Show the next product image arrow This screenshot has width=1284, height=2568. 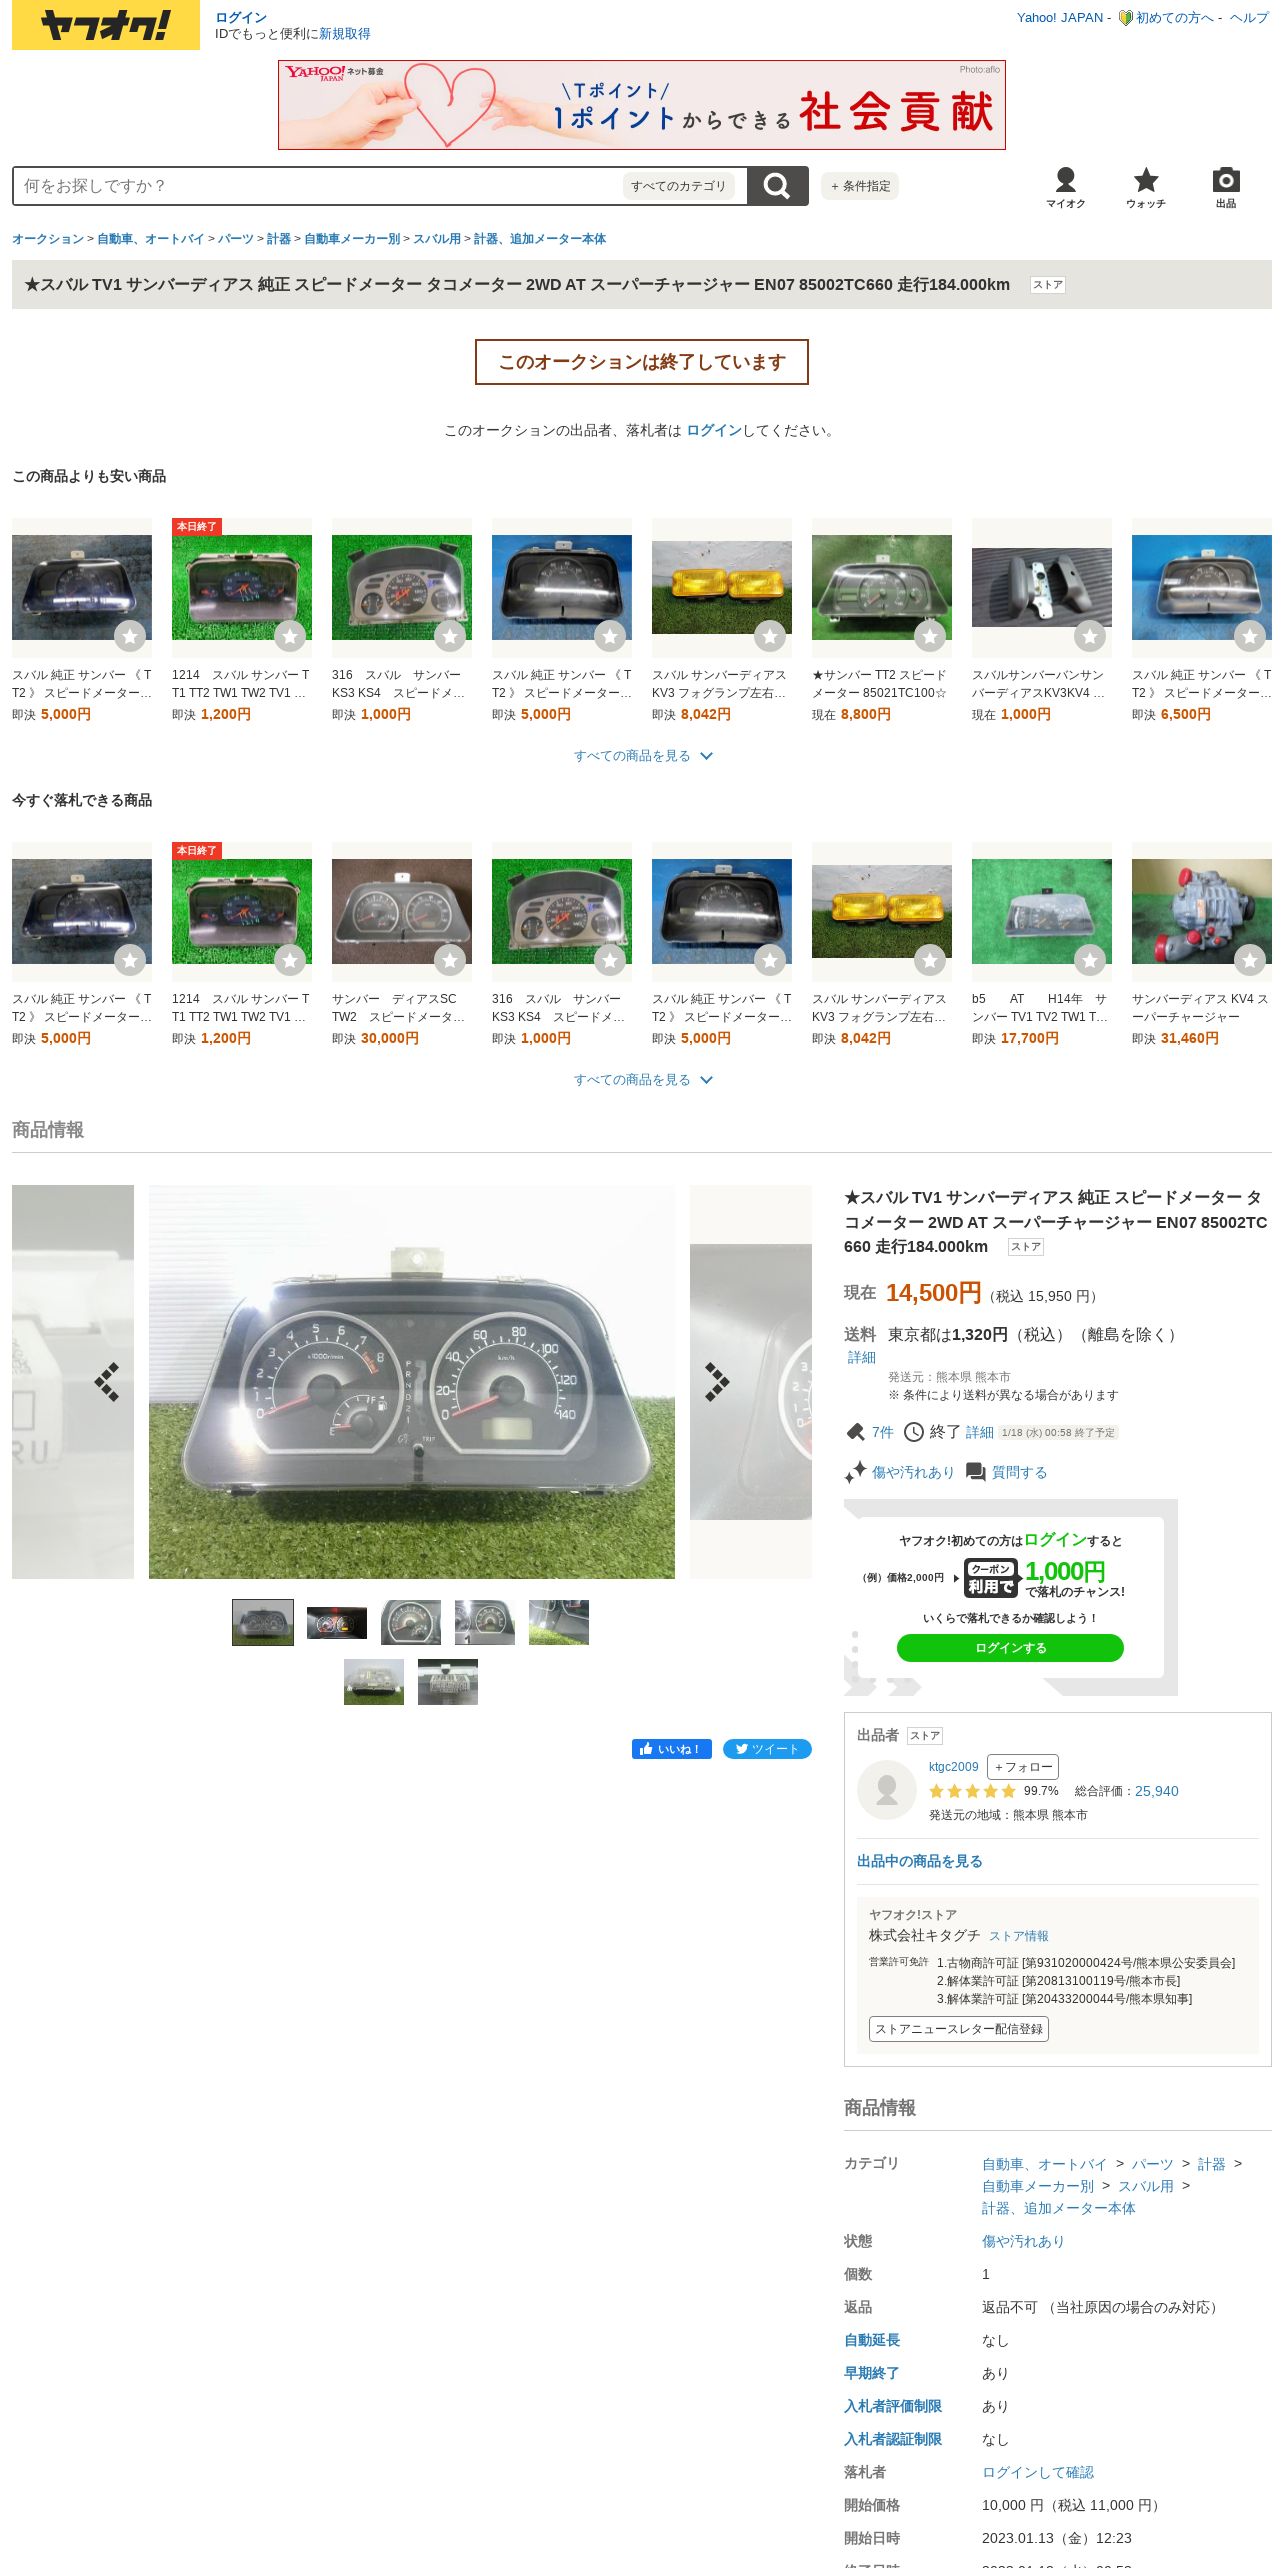[x=717, y=1381]
